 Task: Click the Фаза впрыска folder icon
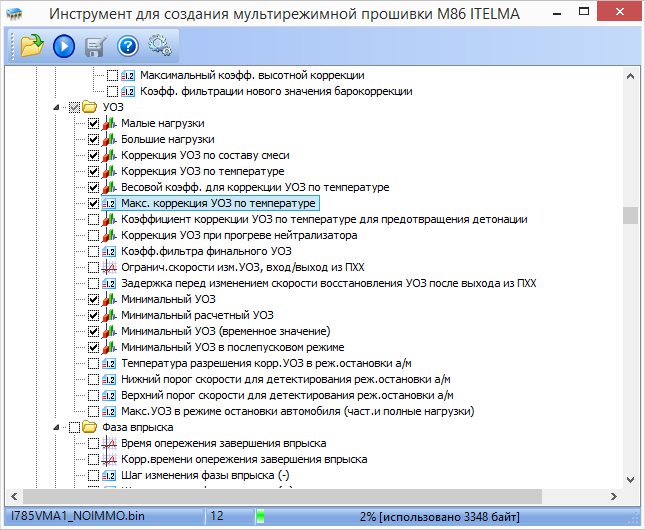tap(90, 427)
